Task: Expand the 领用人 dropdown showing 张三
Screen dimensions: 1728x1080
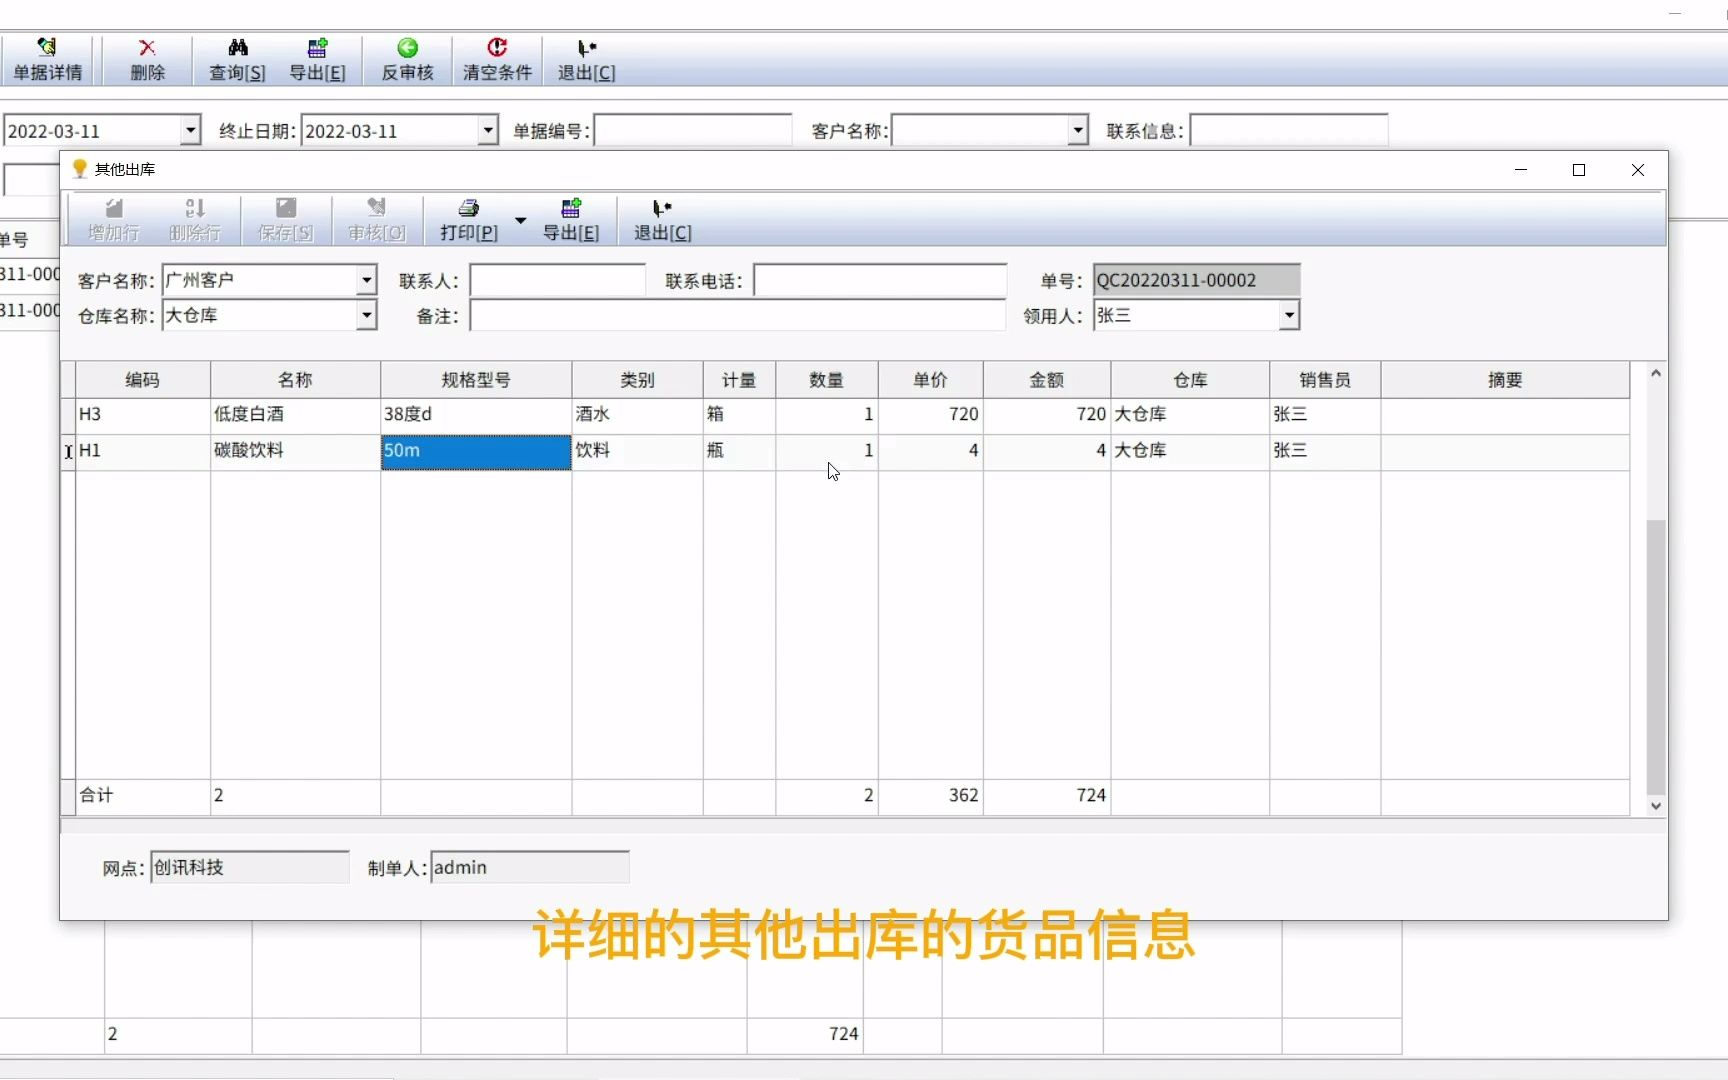Action: point(1289,316)
